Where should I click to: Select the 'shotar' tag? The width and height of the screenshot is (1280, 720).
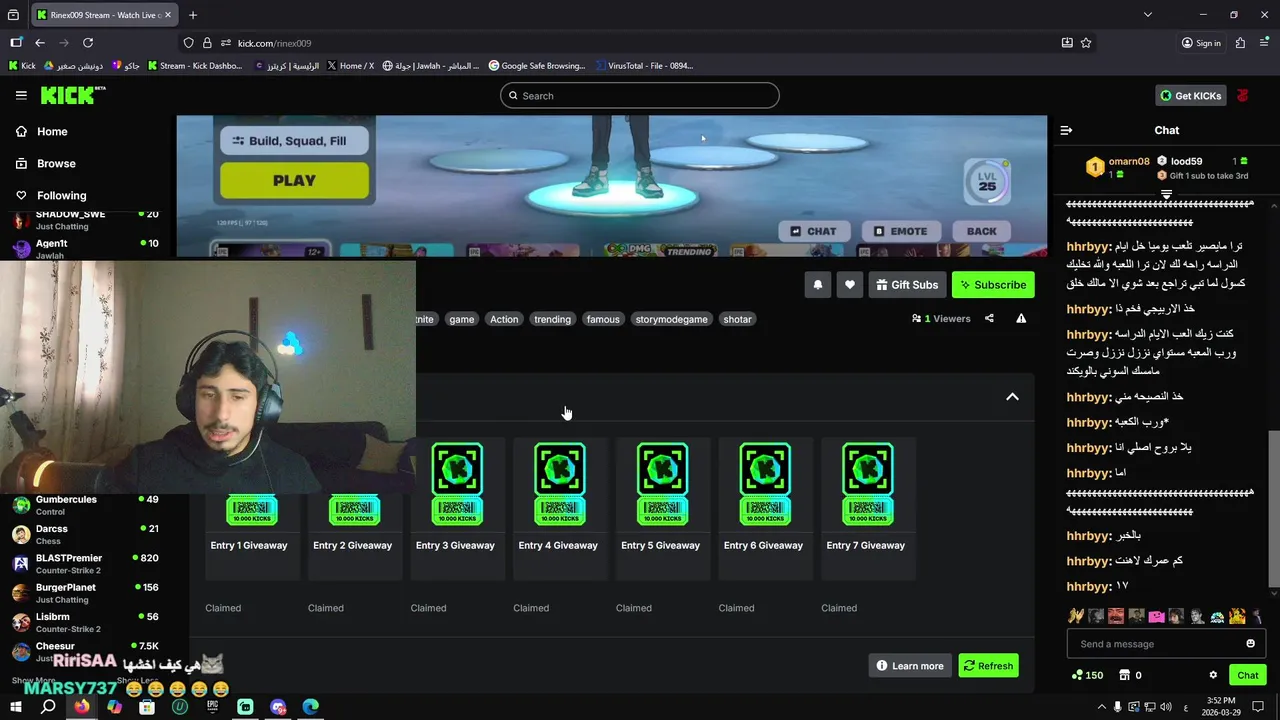[x=737, y=319]
